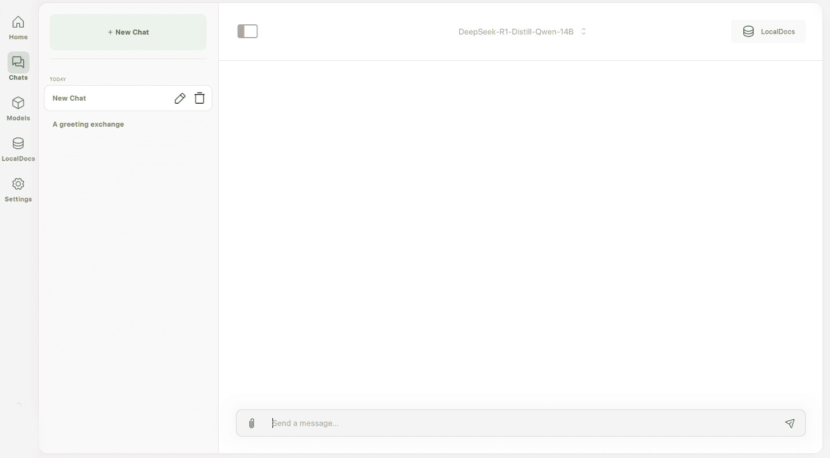Viewport: 830px width, 458px height.
Task: Open LocalDocs button in top right
Action: click(x=769, y=32)
